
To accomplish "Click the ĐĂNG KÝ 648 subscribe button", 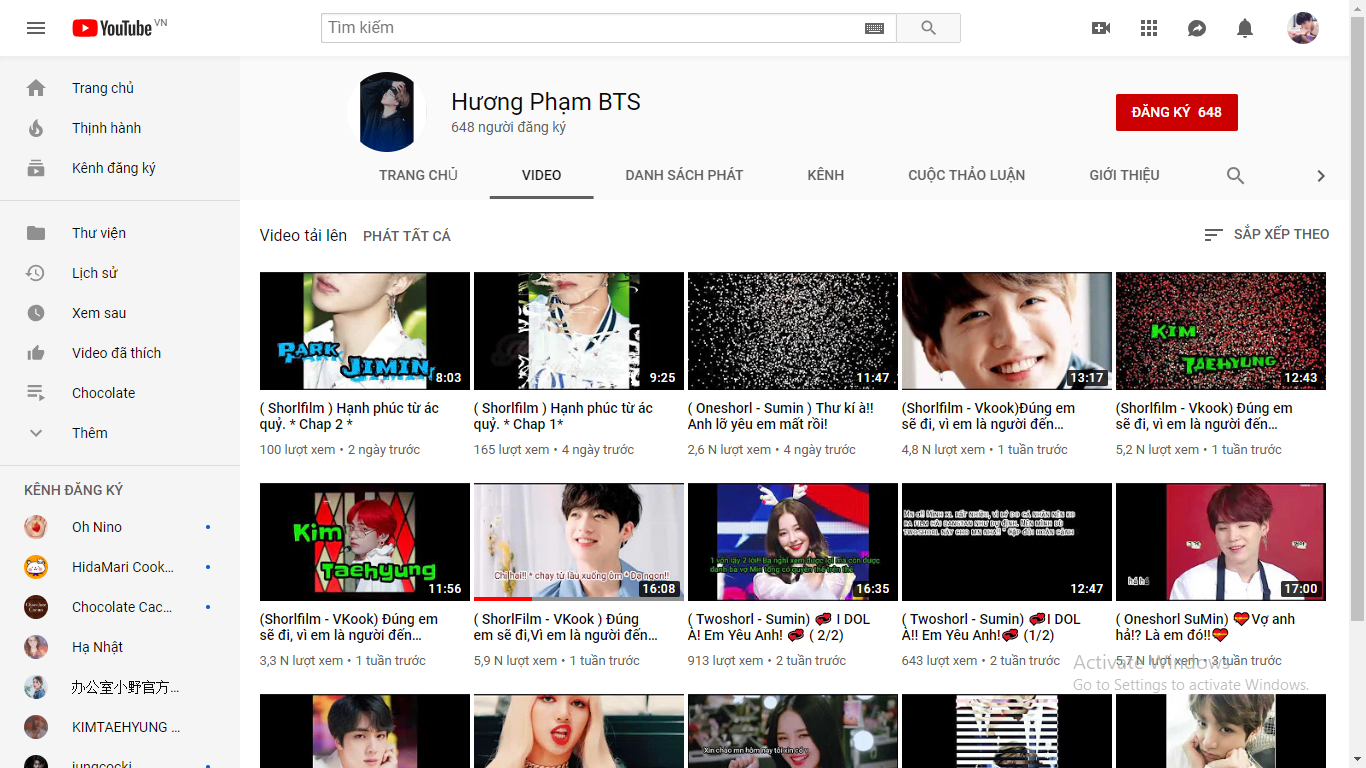I will [1176, 112].
